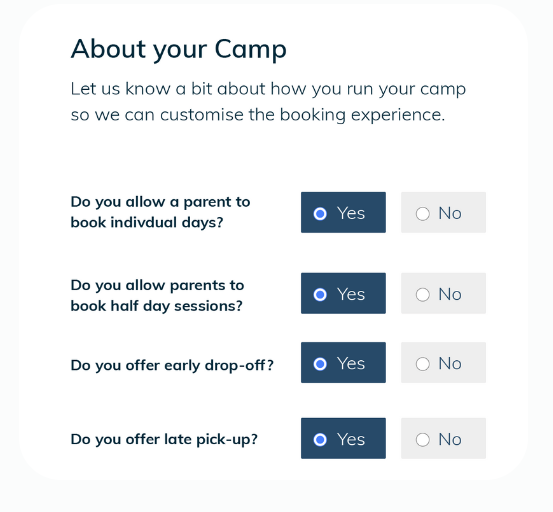Tick the empty radio circle in individual days No
Screen dimensions: 553x512
click(423, 214)
